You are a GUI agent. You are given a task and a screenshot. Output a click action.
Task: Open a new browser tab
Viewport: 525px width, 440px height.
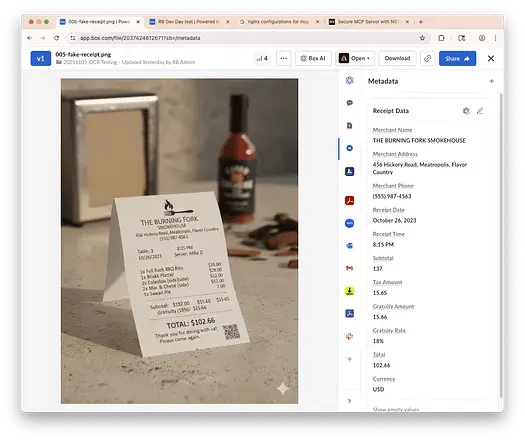pos(421,21)
